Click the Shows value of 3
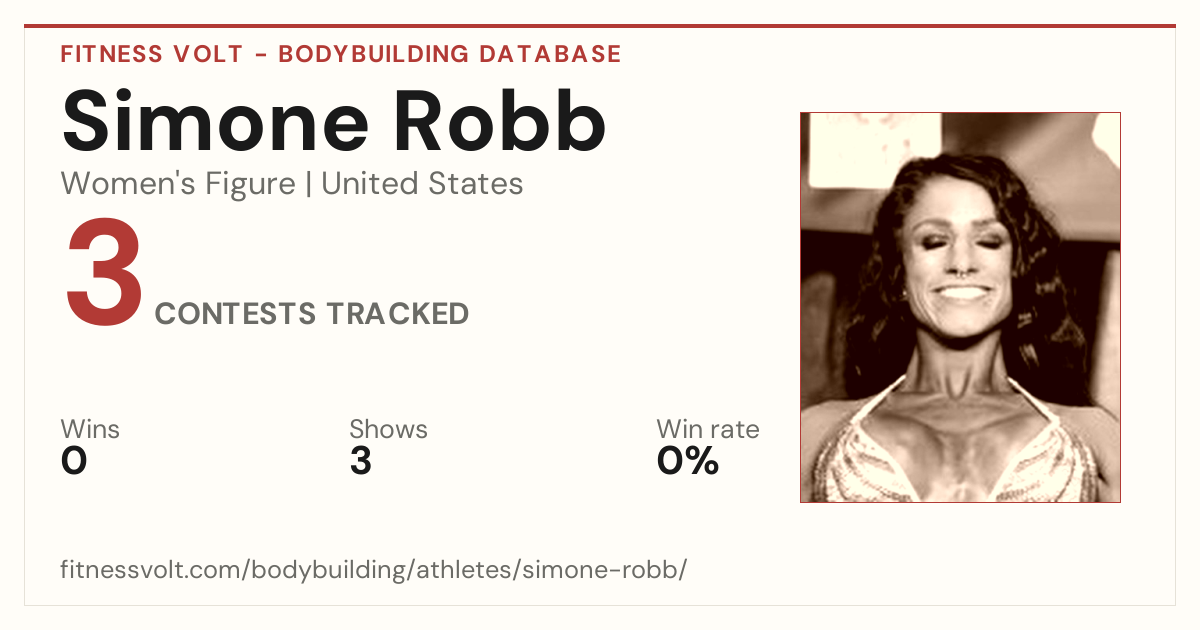Screen dimensions: 1200x630 point(361,461)
